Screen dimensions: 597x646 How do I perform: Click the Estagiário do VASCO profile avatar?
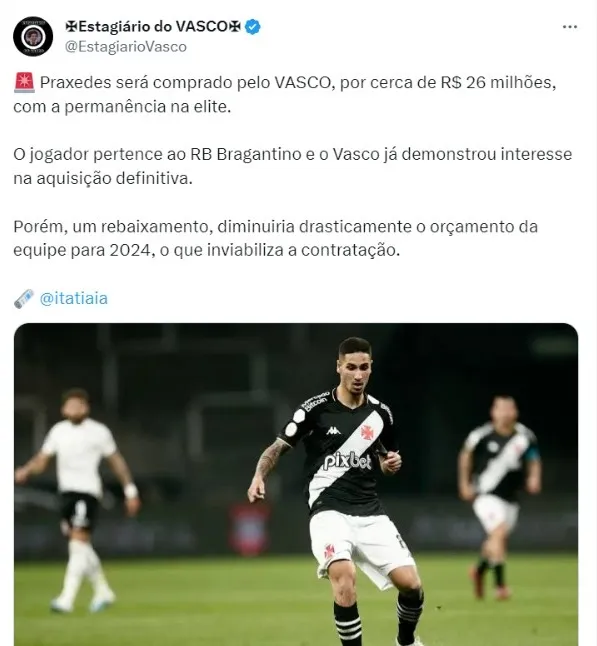(33, 36)
